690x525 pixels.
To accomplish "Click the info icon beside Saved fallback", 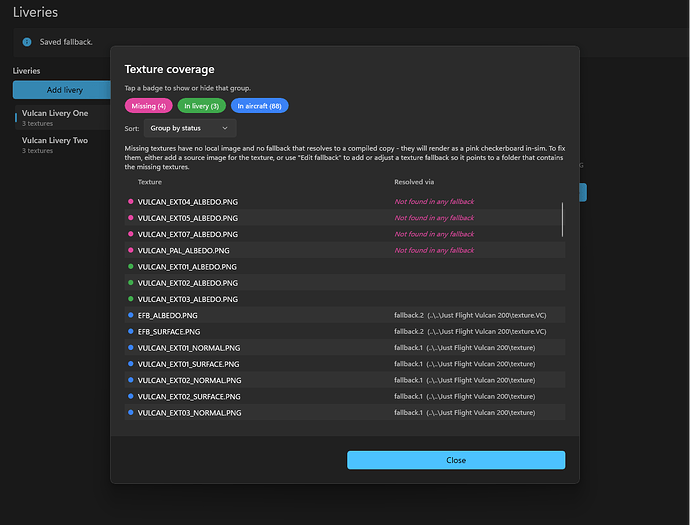I will [x=27, y=42].
